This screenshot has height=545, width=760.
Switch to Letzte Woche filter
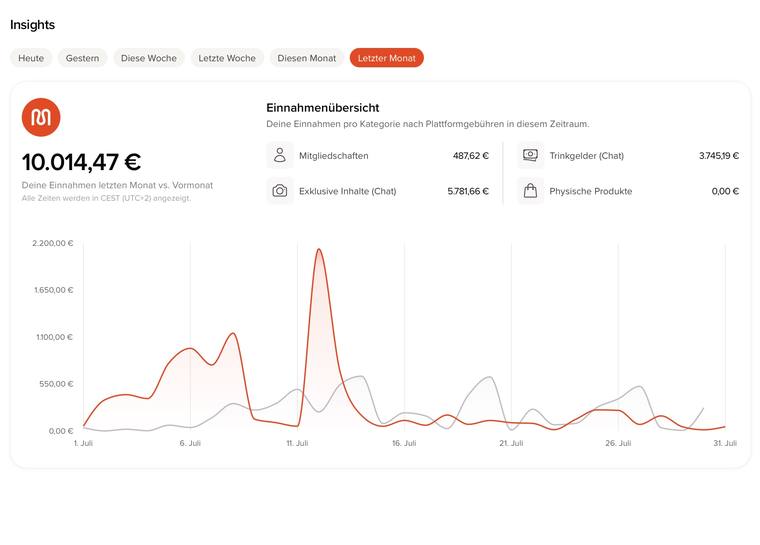[227, 58]
